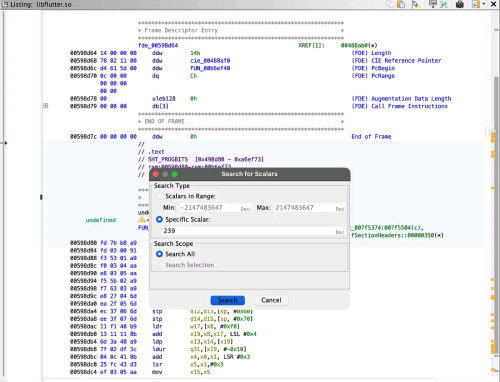Click the '// .text' section comment
The width and height of the screenshot is (500, 382).
pyautogui.click(x=151, y=152)
